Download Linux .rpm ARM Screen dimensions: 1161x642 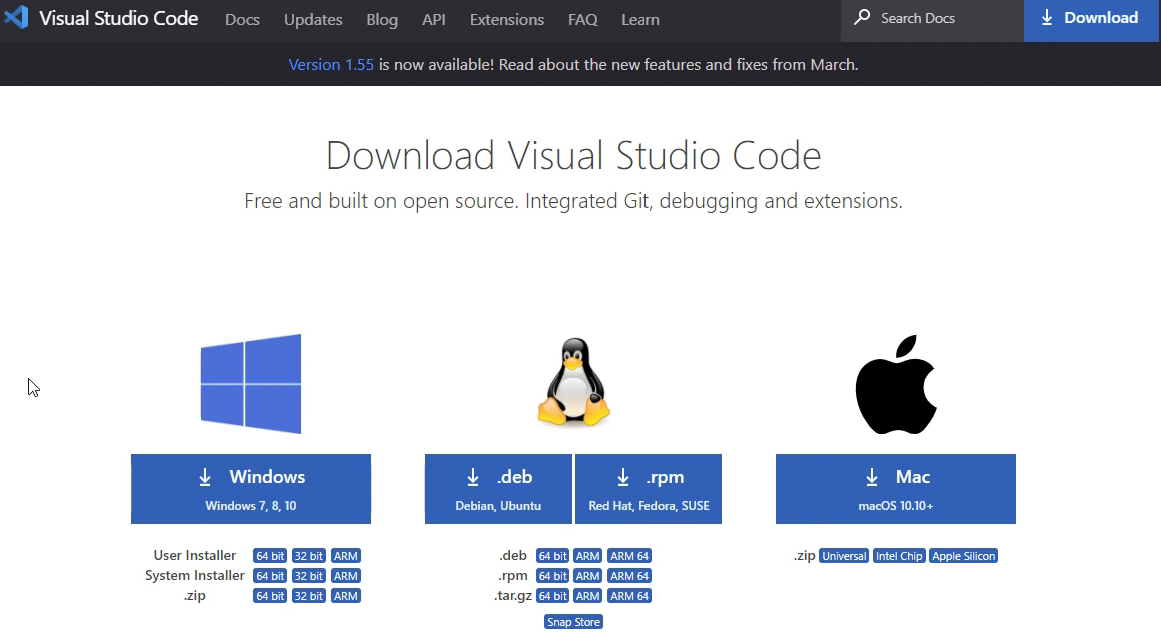pyautogui.click(x=588, y=575)
